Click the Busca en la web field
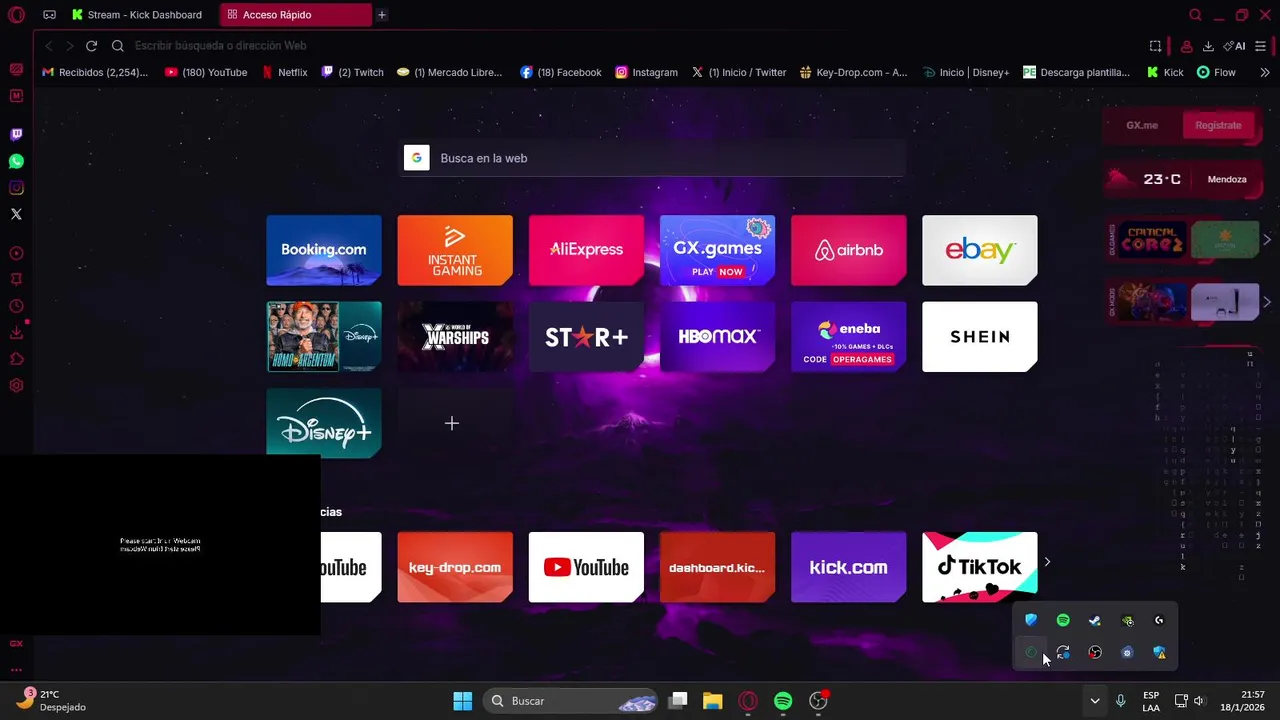The width and height of the screenshot is (1280, 720). point(652,158)
